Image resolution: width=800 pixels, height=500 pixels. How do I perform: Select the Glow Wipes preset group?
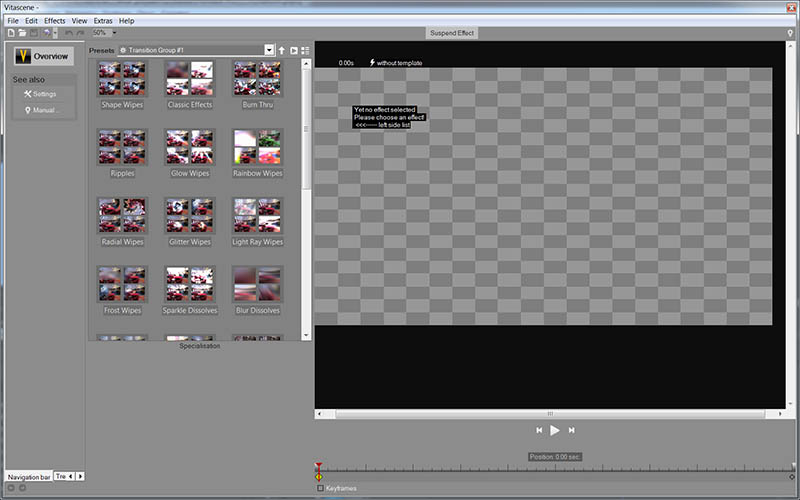[190, 153]
